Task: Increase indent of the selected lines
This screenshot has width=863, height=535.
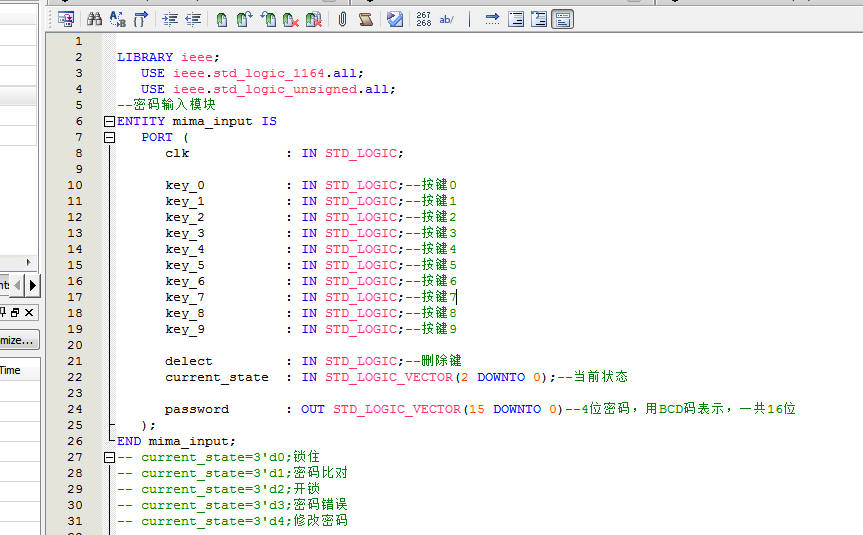Action: point(170,20)
